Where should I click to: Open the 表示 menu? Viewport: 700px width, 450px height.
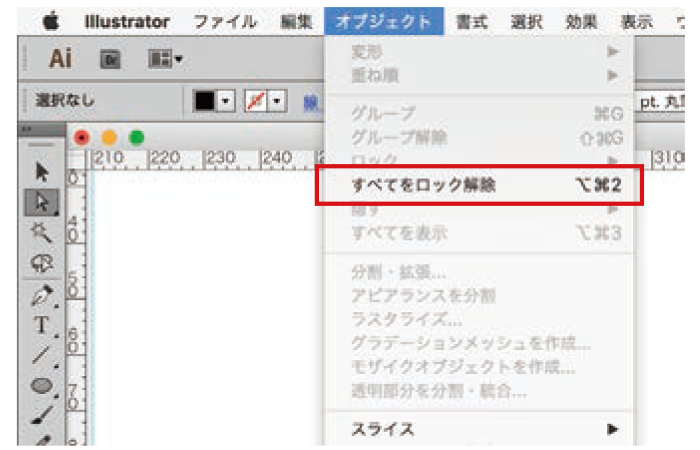tap(637, 21)
